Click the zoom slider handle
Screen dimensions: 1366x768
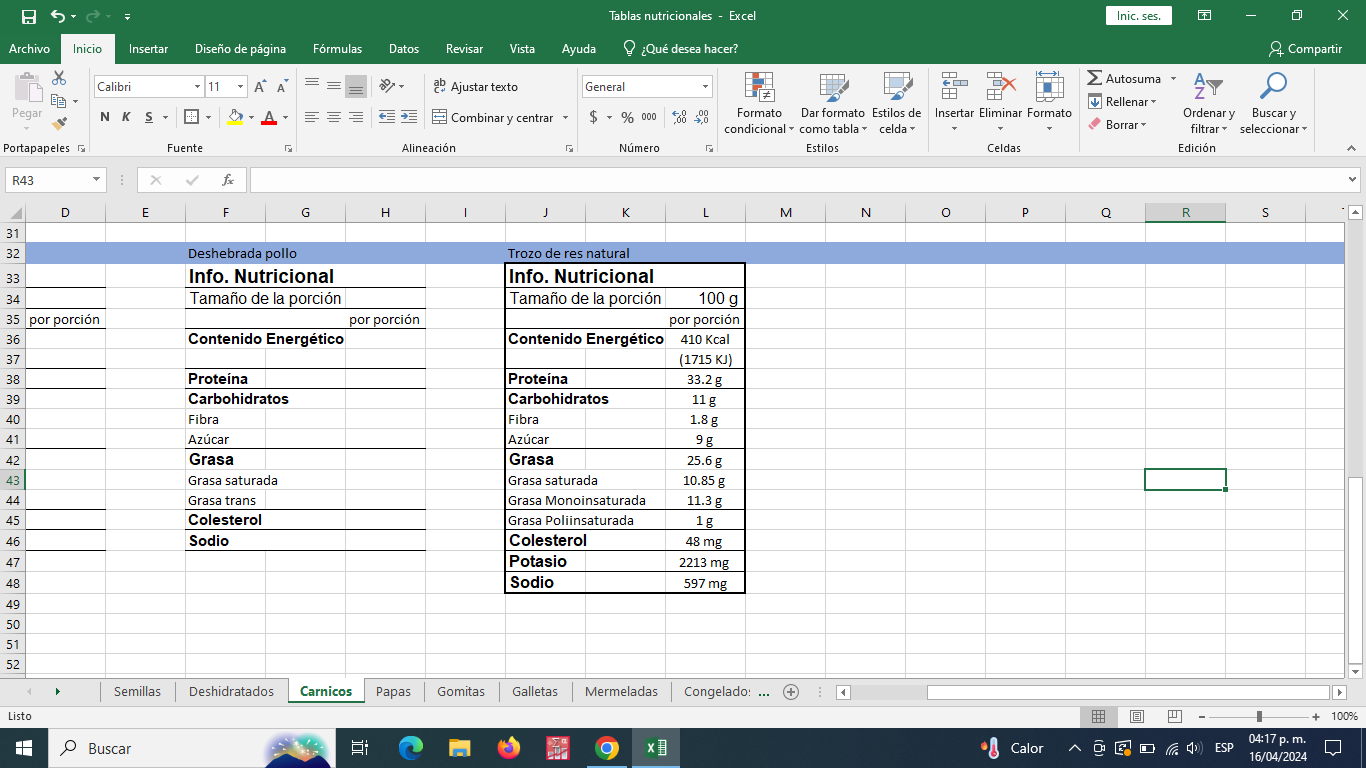pyautogui.click(x=1259, y=716)
